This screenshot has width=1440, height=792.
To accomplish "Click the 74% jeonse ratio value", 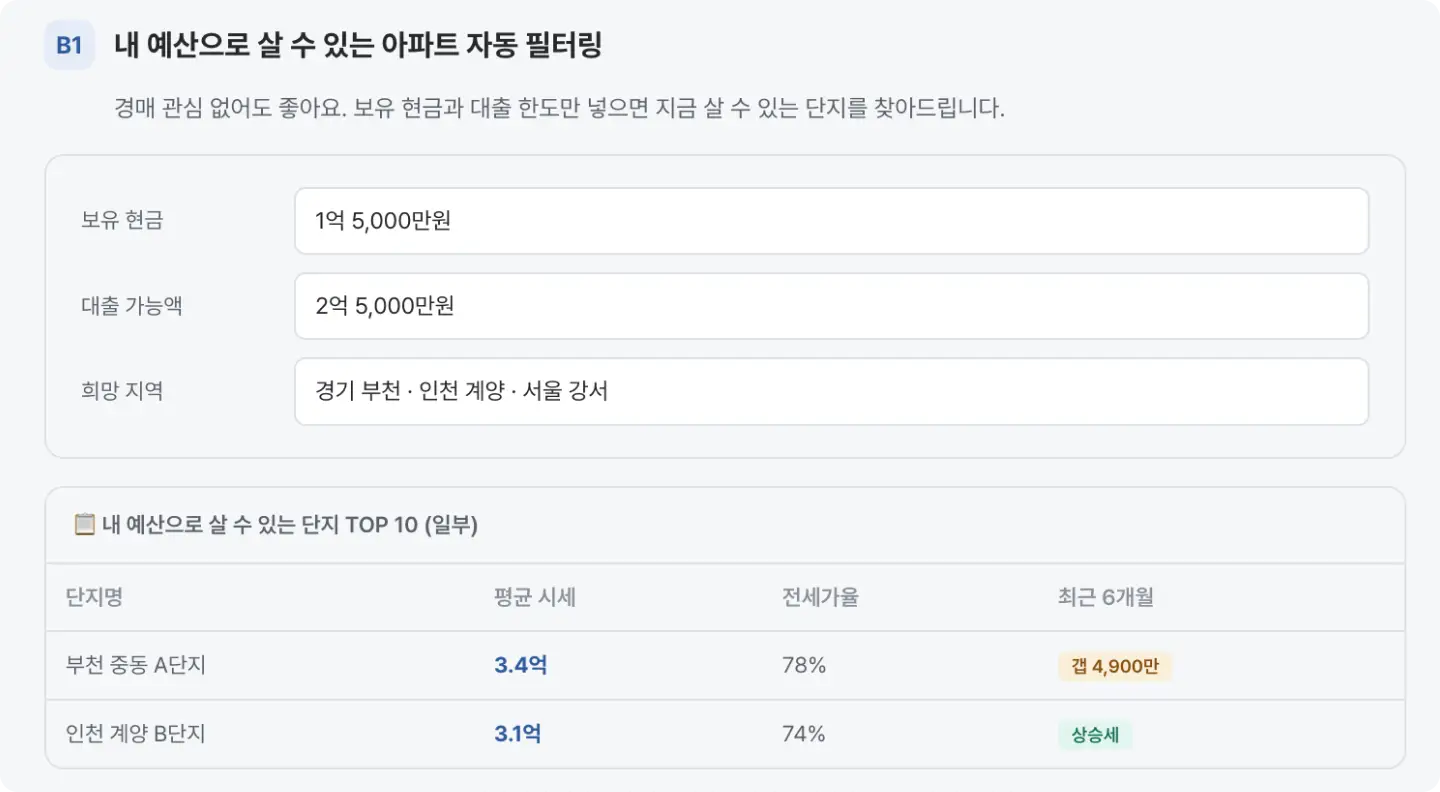I will point(804,734).
